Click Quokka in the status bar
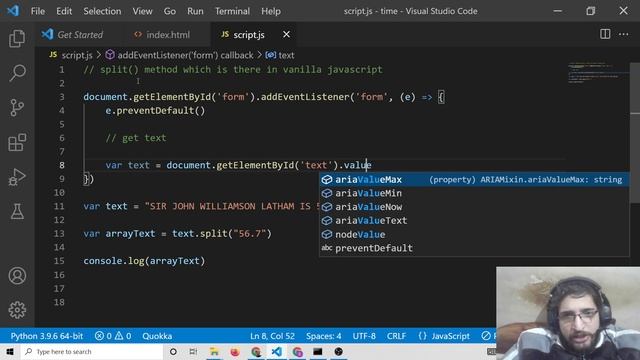The width and height of the screenshot is (640, 360). 157,336
